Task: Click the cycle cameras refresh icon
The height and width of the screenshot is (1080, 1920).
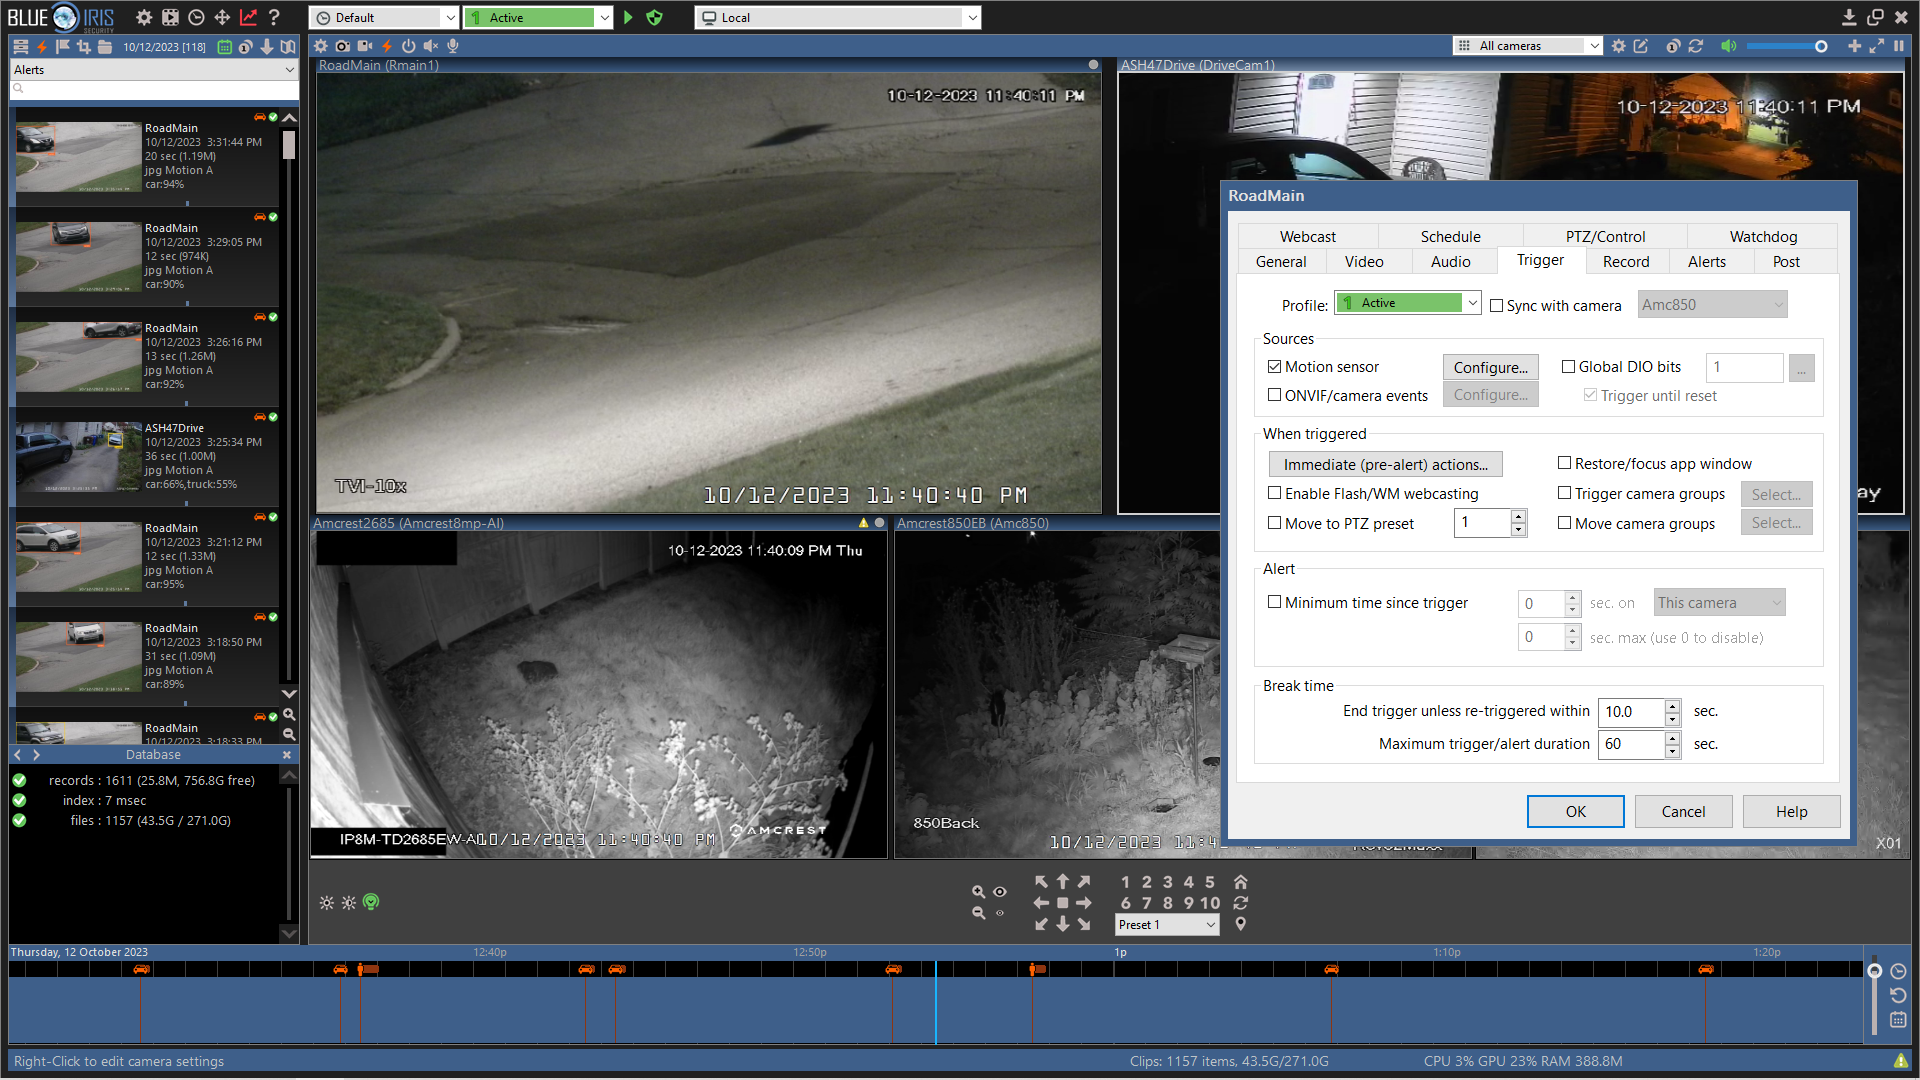Action: 1696,46
